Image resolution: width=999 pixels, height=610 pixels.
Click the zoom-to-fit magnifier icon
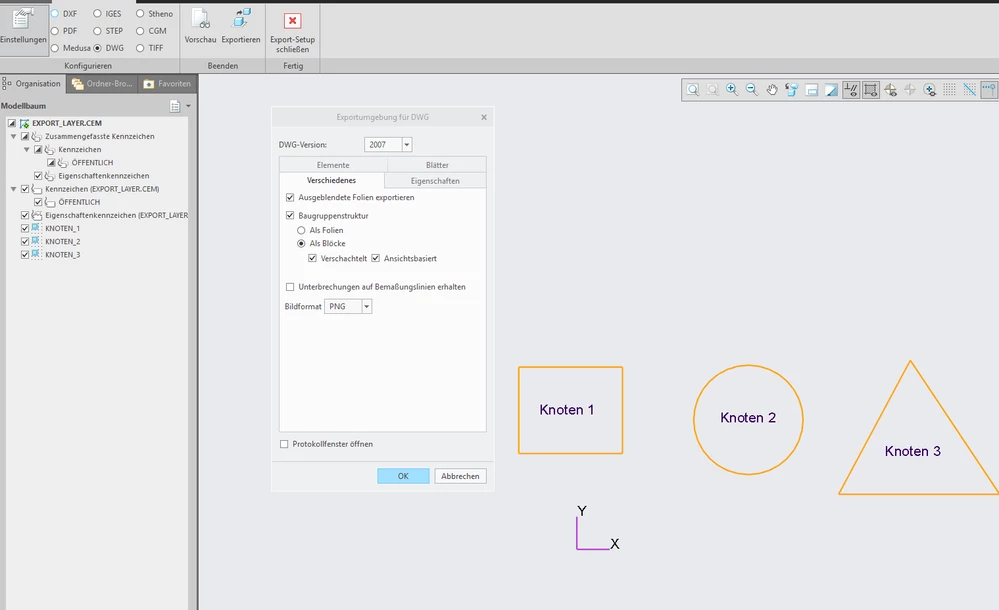click(x=693, y=90)
